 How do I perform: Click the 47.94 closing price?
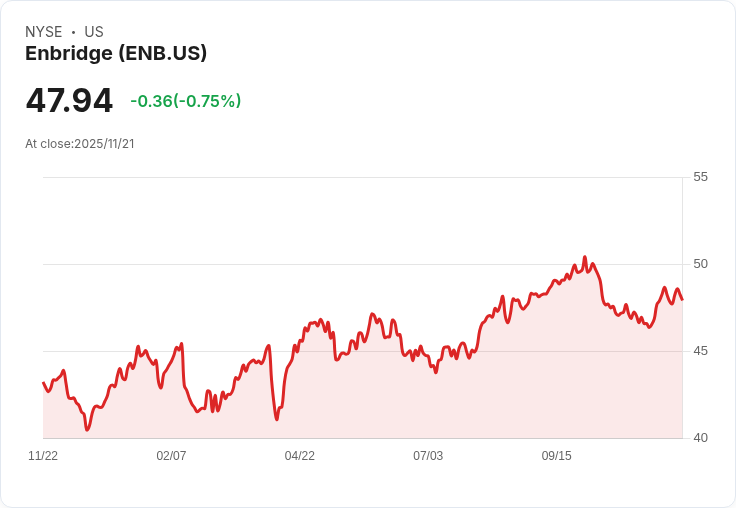tap(69, 100)
